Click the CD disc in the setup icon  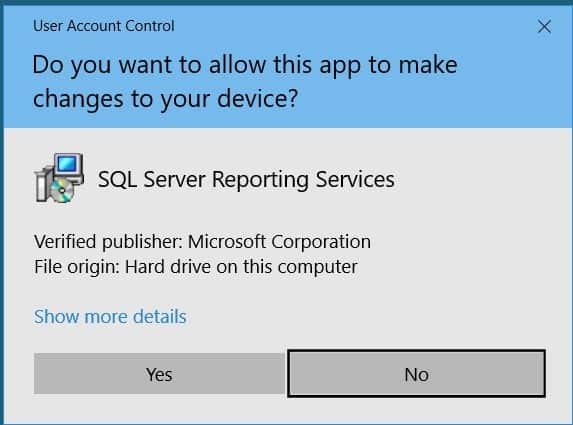click(62, 190)
